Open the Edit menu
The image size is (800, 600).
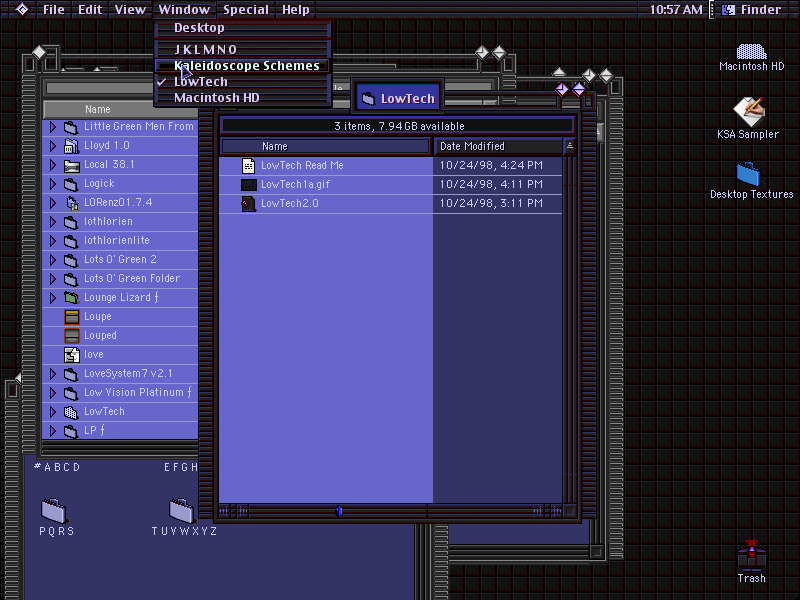[x=90, y=10]
